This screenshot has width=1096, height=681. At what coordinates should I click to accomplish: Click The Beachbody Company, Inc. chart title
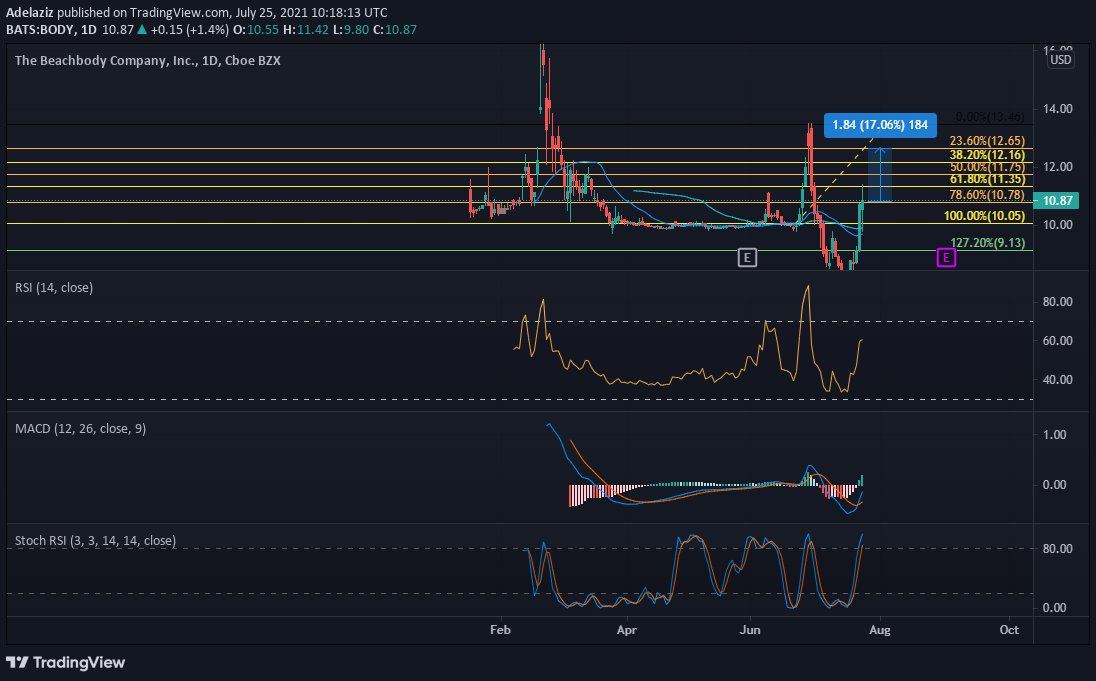[x=147, y=61]
